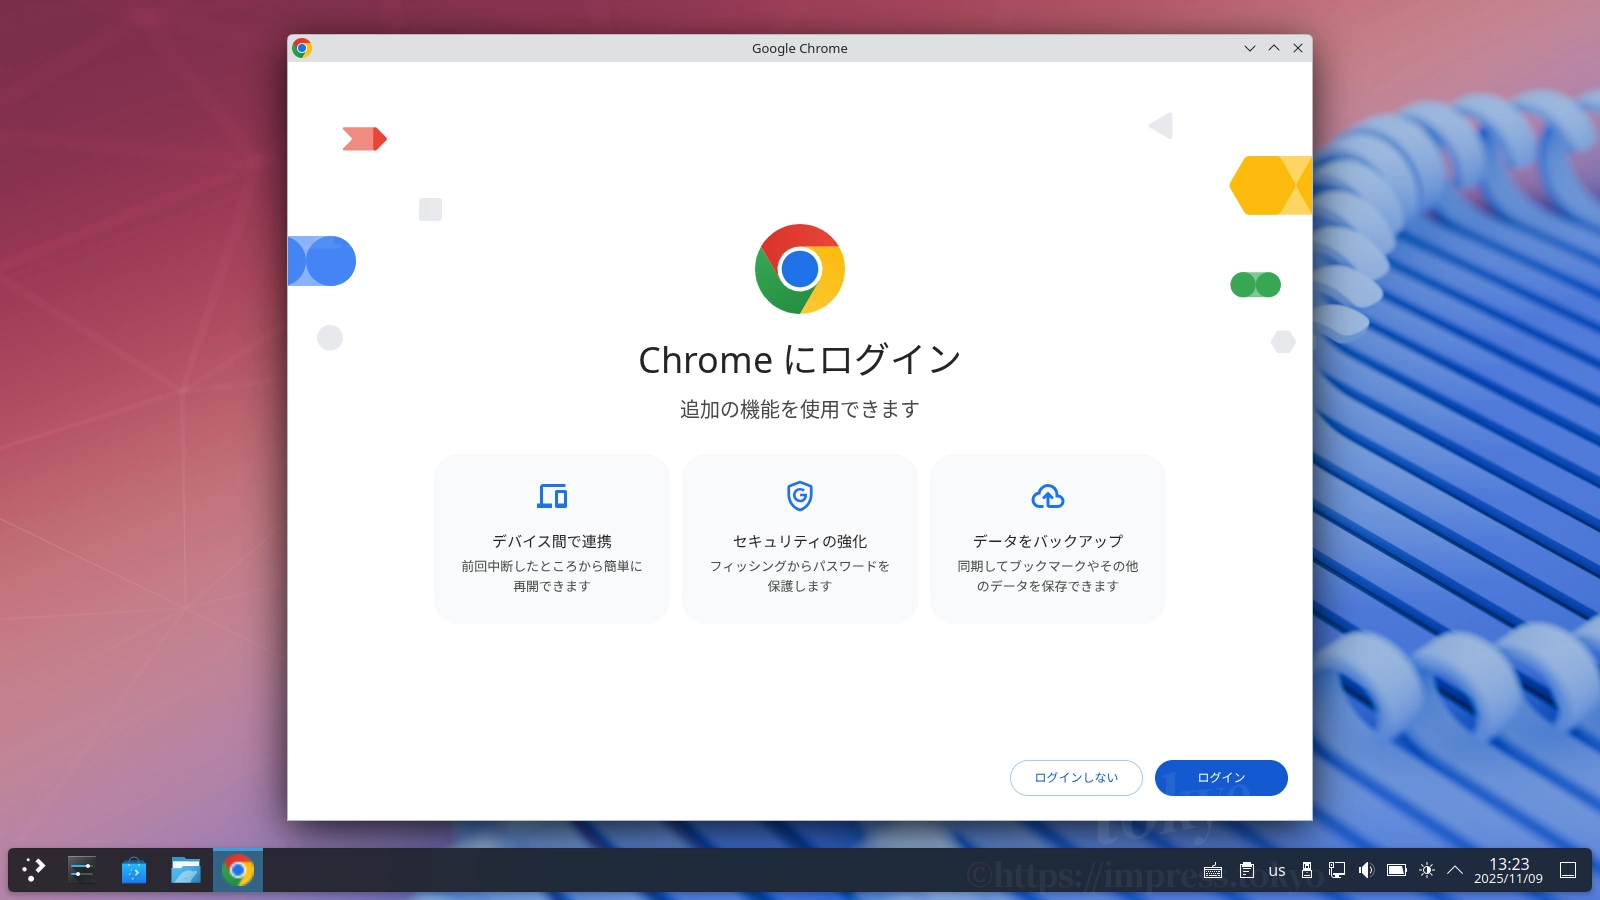Open the screen brightness tray icon
The image size is (1600, 900).
[x=1427, y=870]
